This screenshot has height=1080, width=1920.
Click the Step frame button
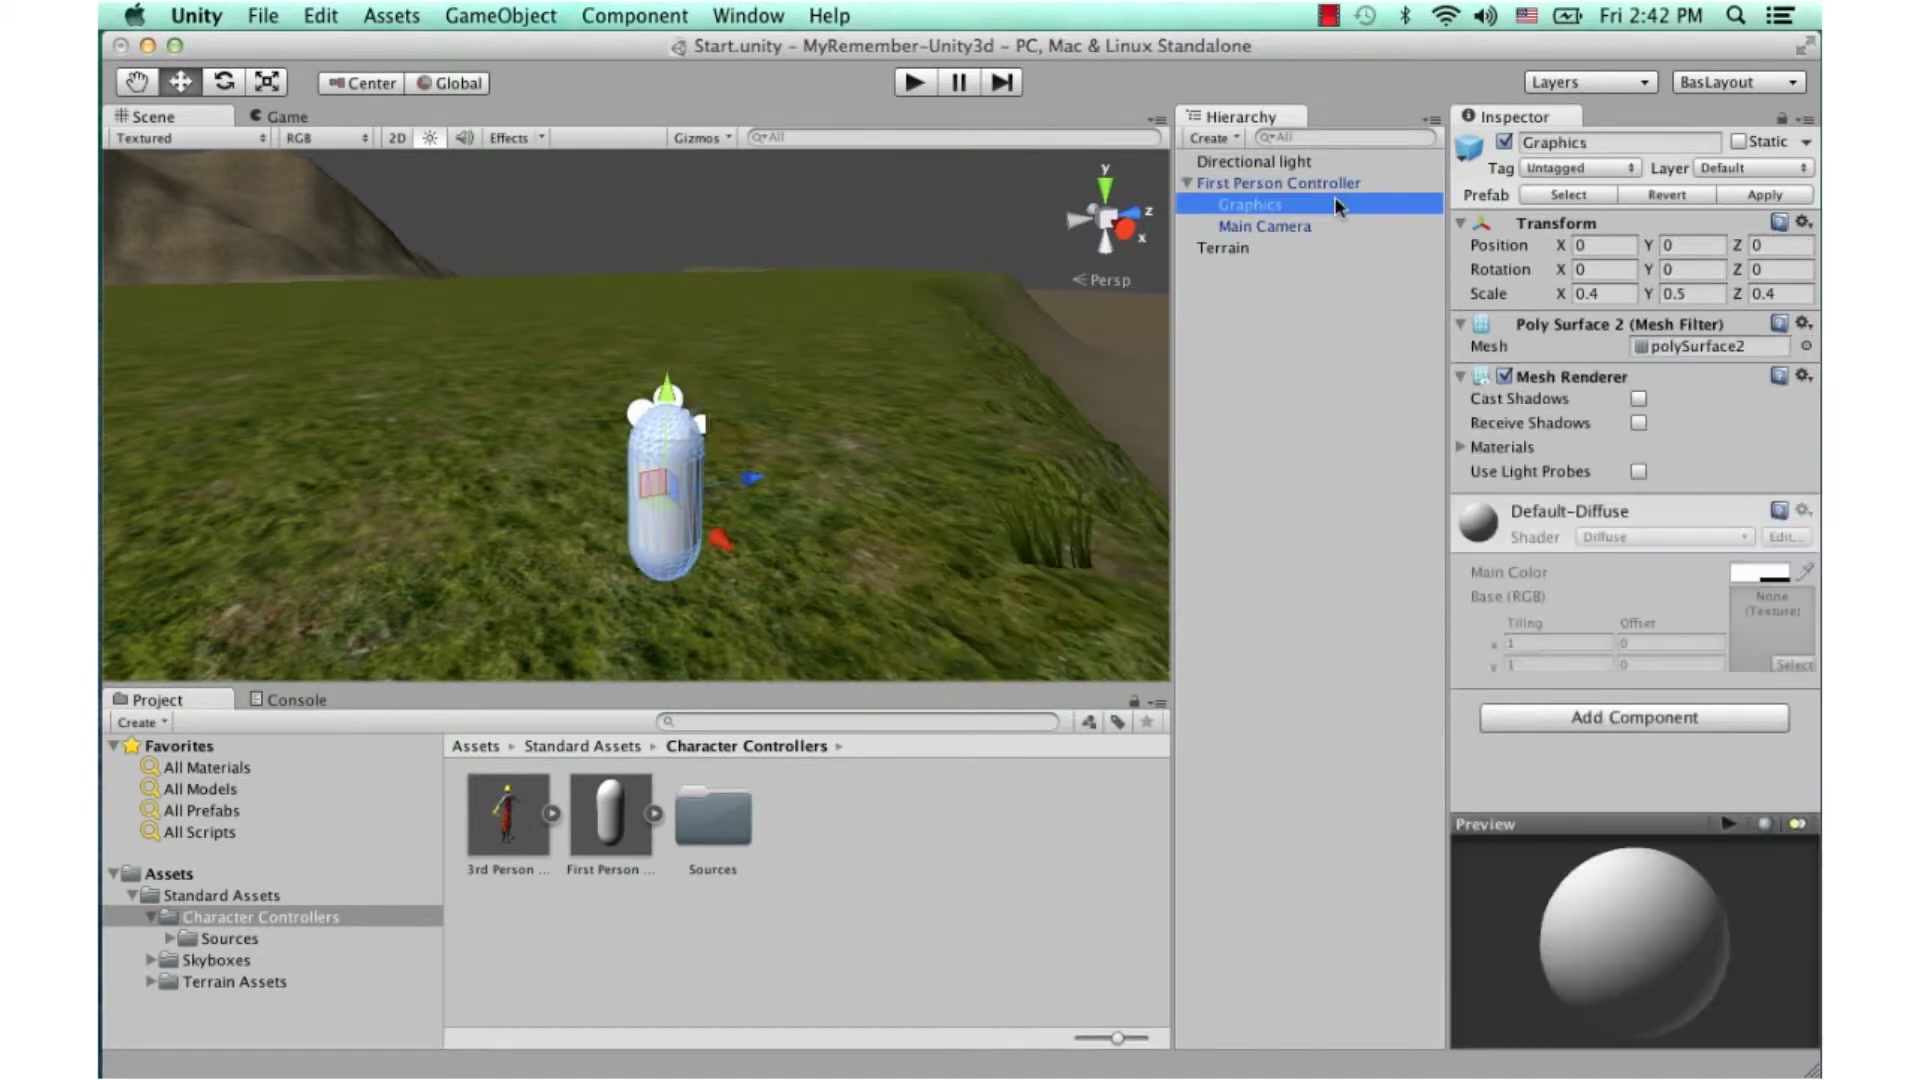coord(1001,82)
